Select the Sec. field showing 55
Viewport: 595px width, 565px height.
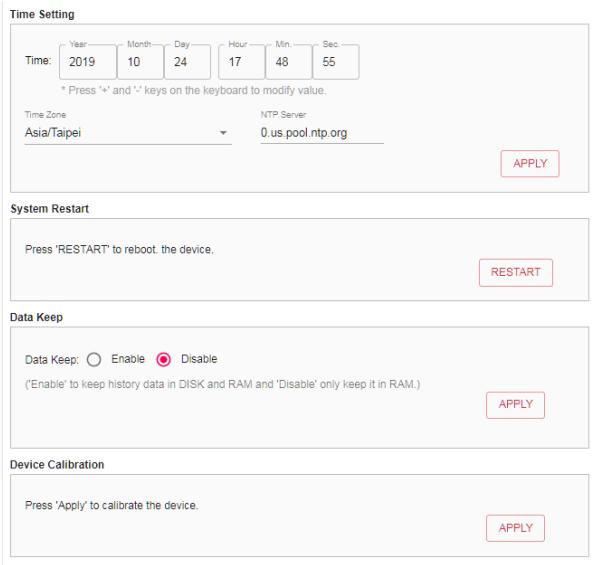coord(336,62)
